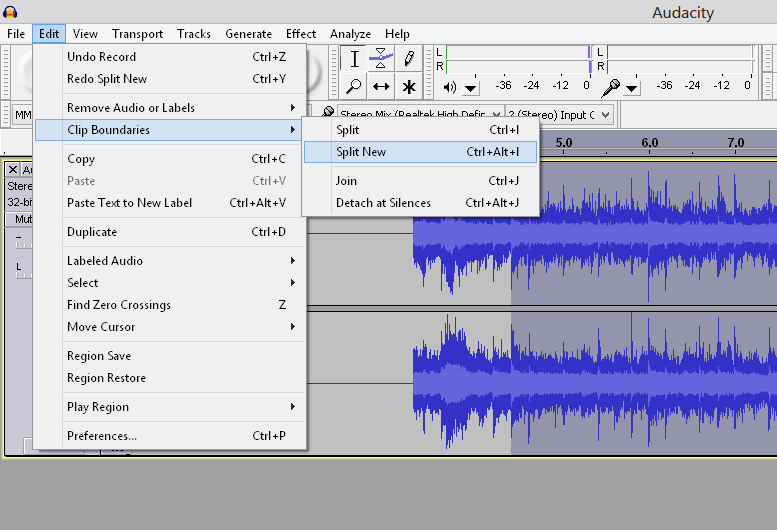Image resolution: width=777 pixels, height=530 pixels.
Task: Select the Zoom magnifier tool
Action: coord(354,87)
